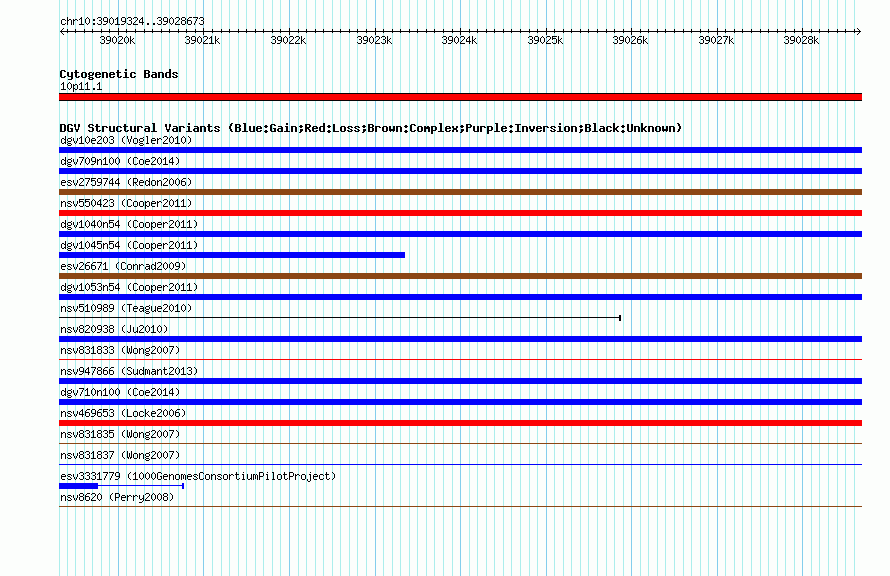890x576 pixels.
Task: Click the 39026k ruler tick label
Action: point(630,40)
